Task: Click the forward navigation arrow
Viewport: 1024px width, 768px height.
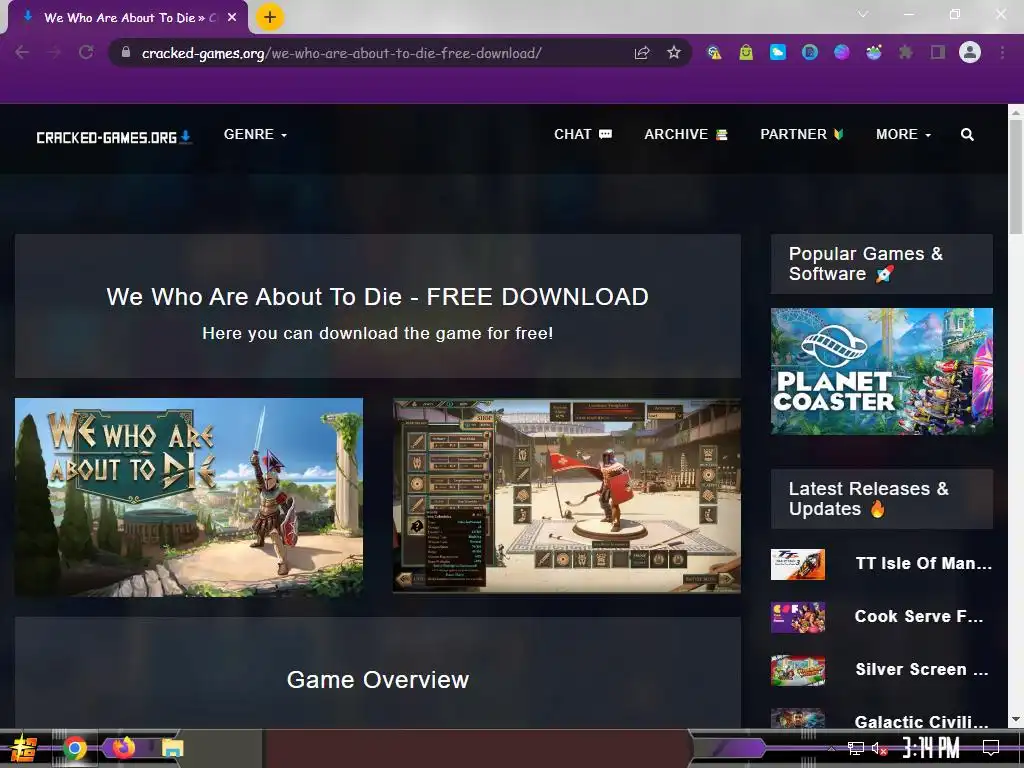Action: coord(54,53)
